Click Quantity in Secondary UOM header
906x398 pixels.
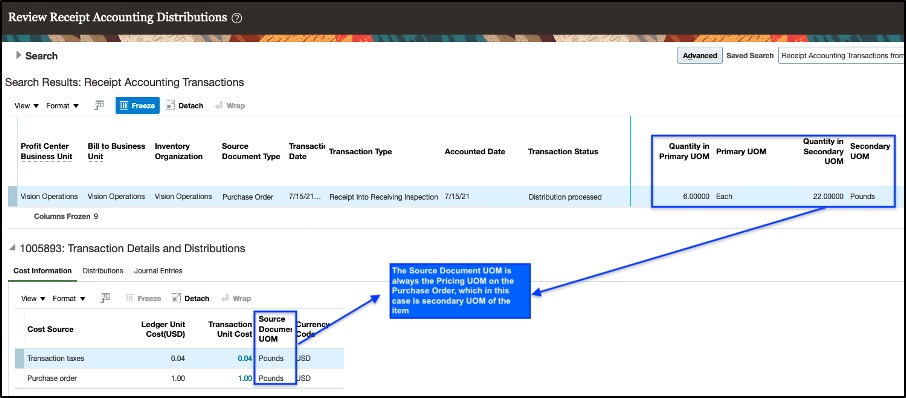823,151
